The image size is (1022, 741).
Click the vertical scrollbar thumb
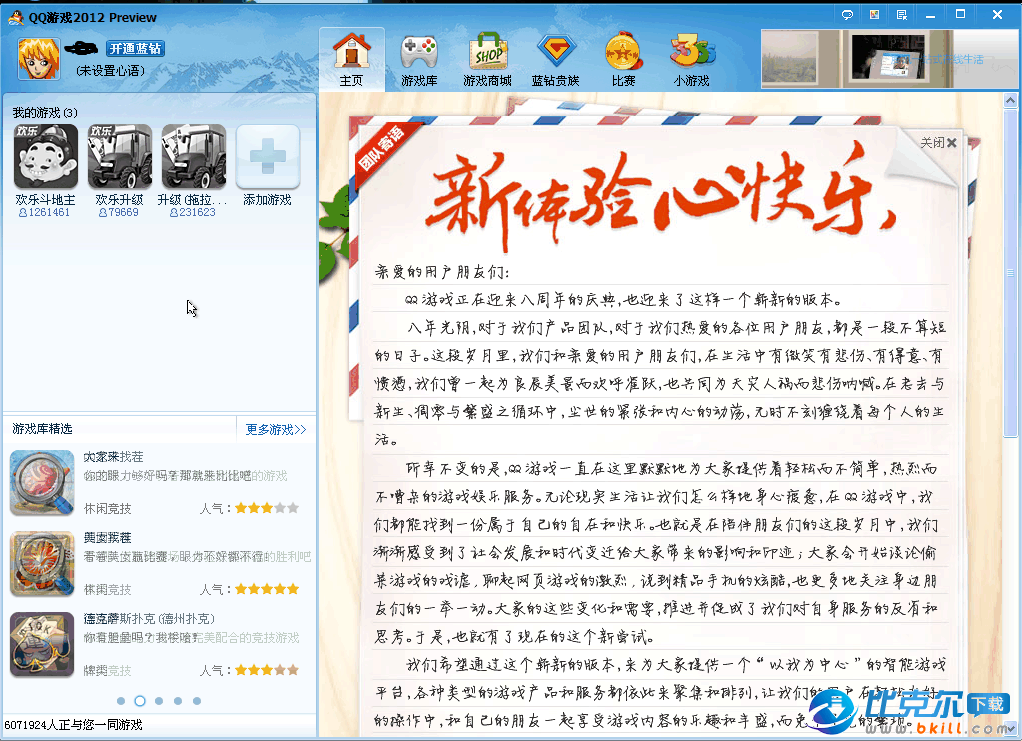(1010, 274)
